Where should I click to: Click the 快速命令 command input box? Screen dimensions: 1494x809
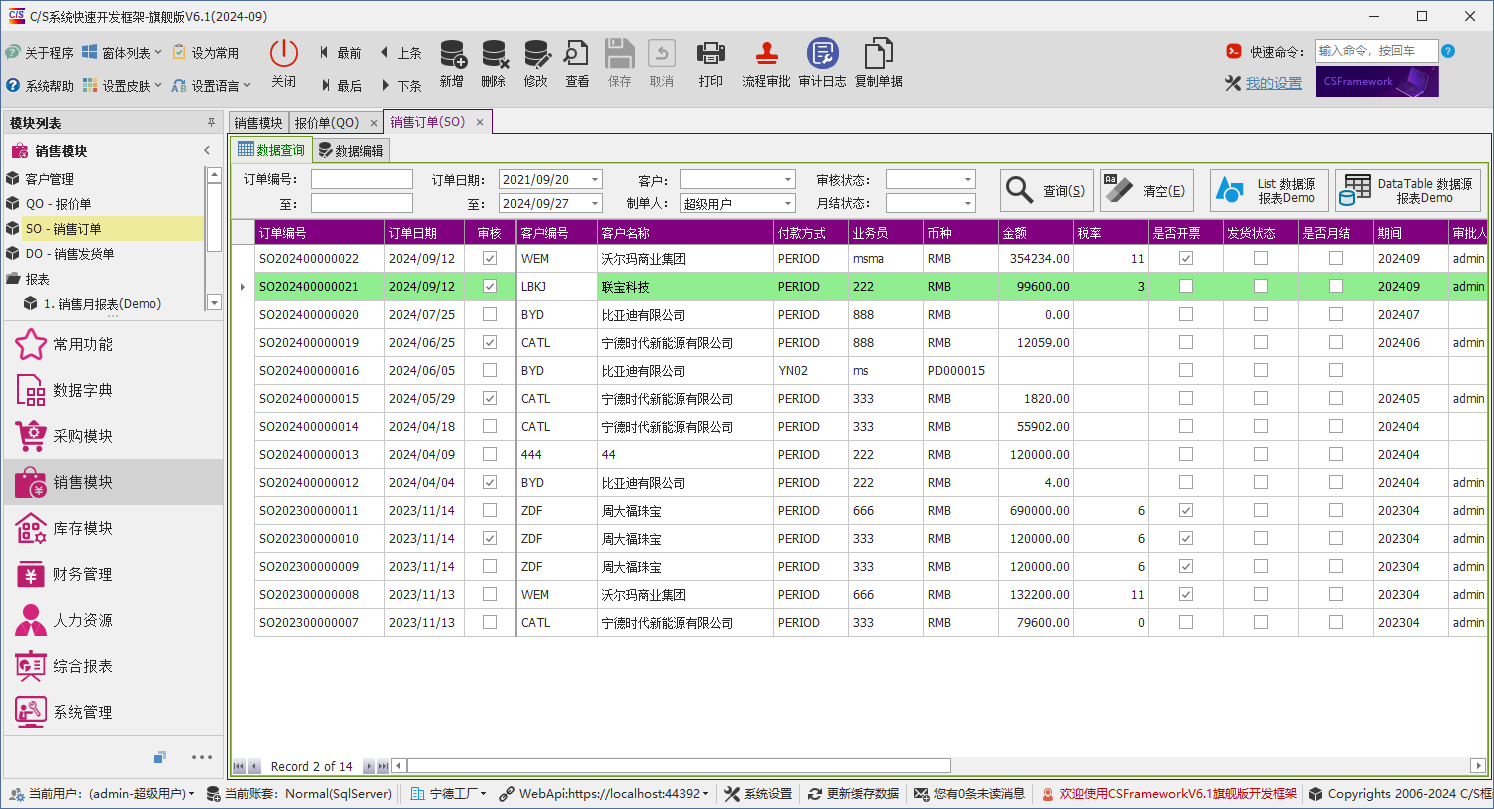click(1377, 51)
